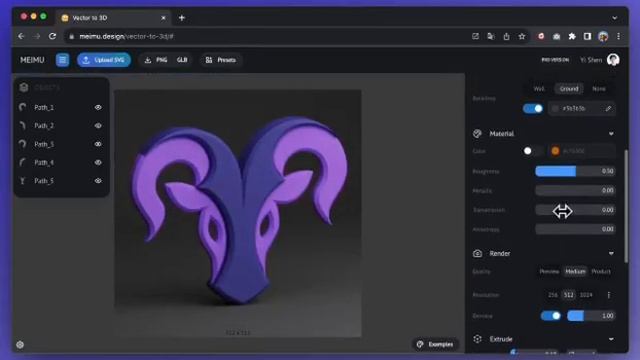Open a new browser tab
640x360 pixels.
(x=182, y=18)
